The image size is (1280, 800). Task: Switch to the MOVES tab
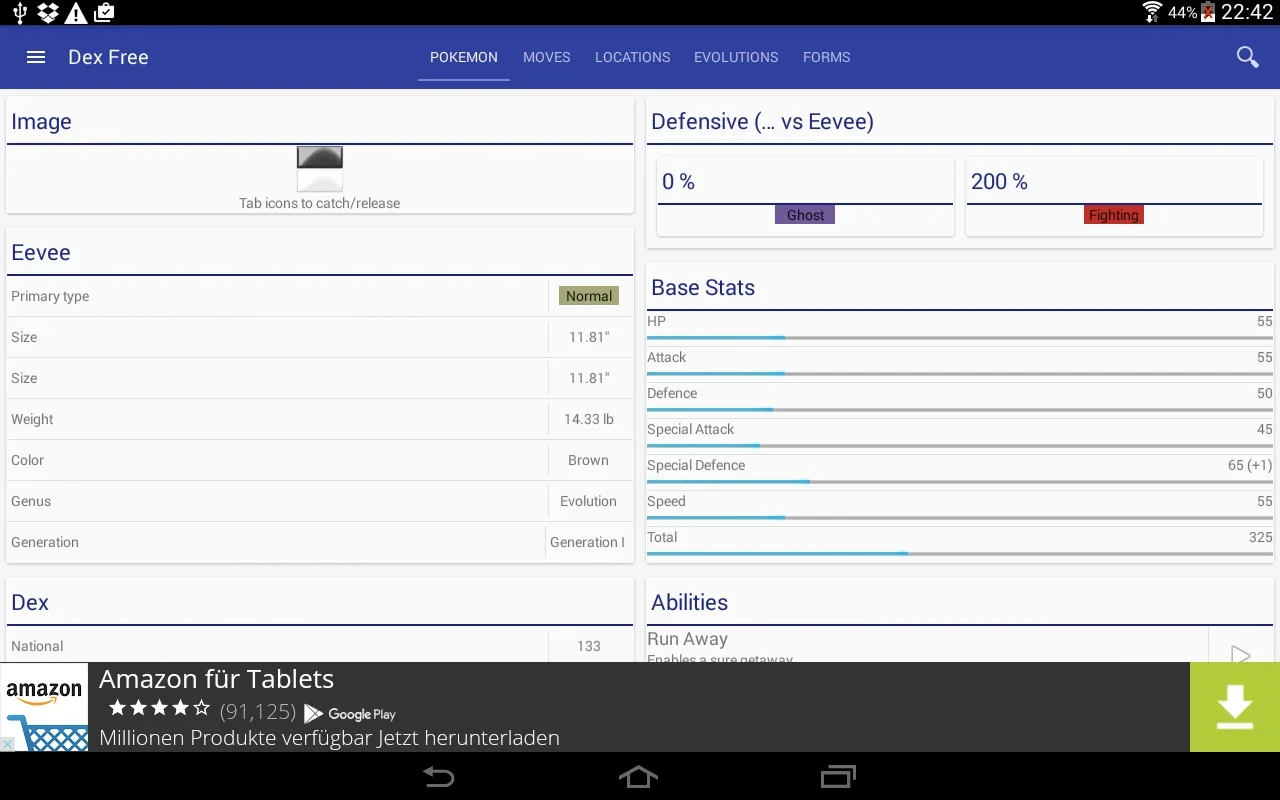547,57
